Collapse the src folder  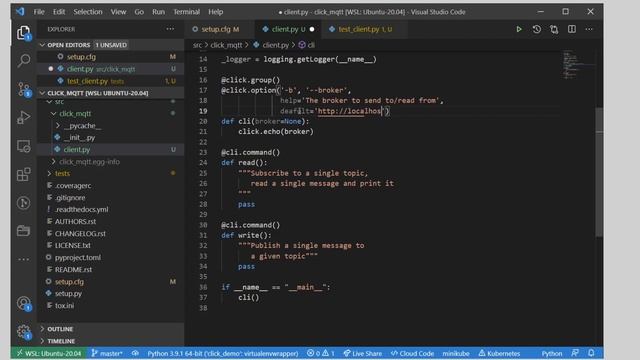[x=49, y=102]
